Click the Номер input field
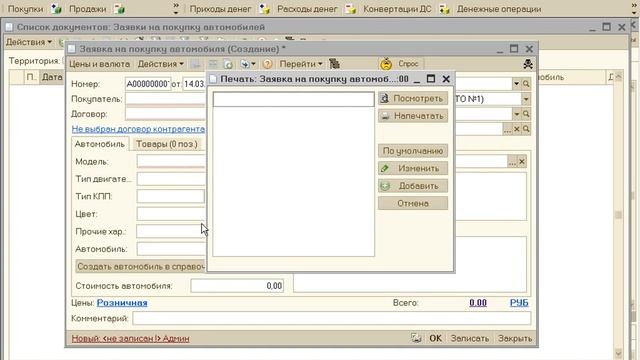This screenshot has width=640, height=360. [148, 84]
